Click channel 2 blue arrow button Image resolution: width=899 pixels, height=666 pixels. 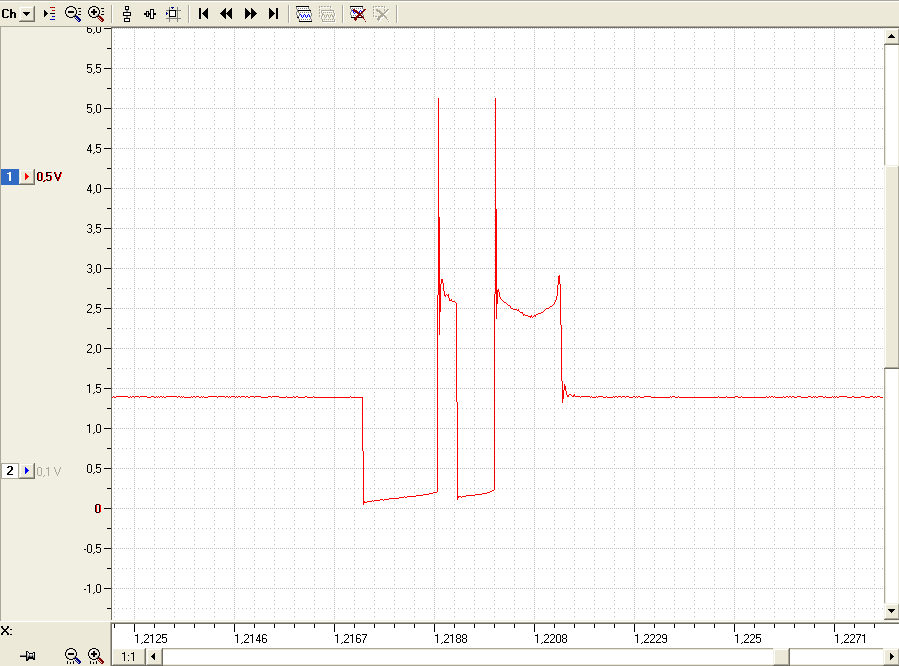(27, 471)
